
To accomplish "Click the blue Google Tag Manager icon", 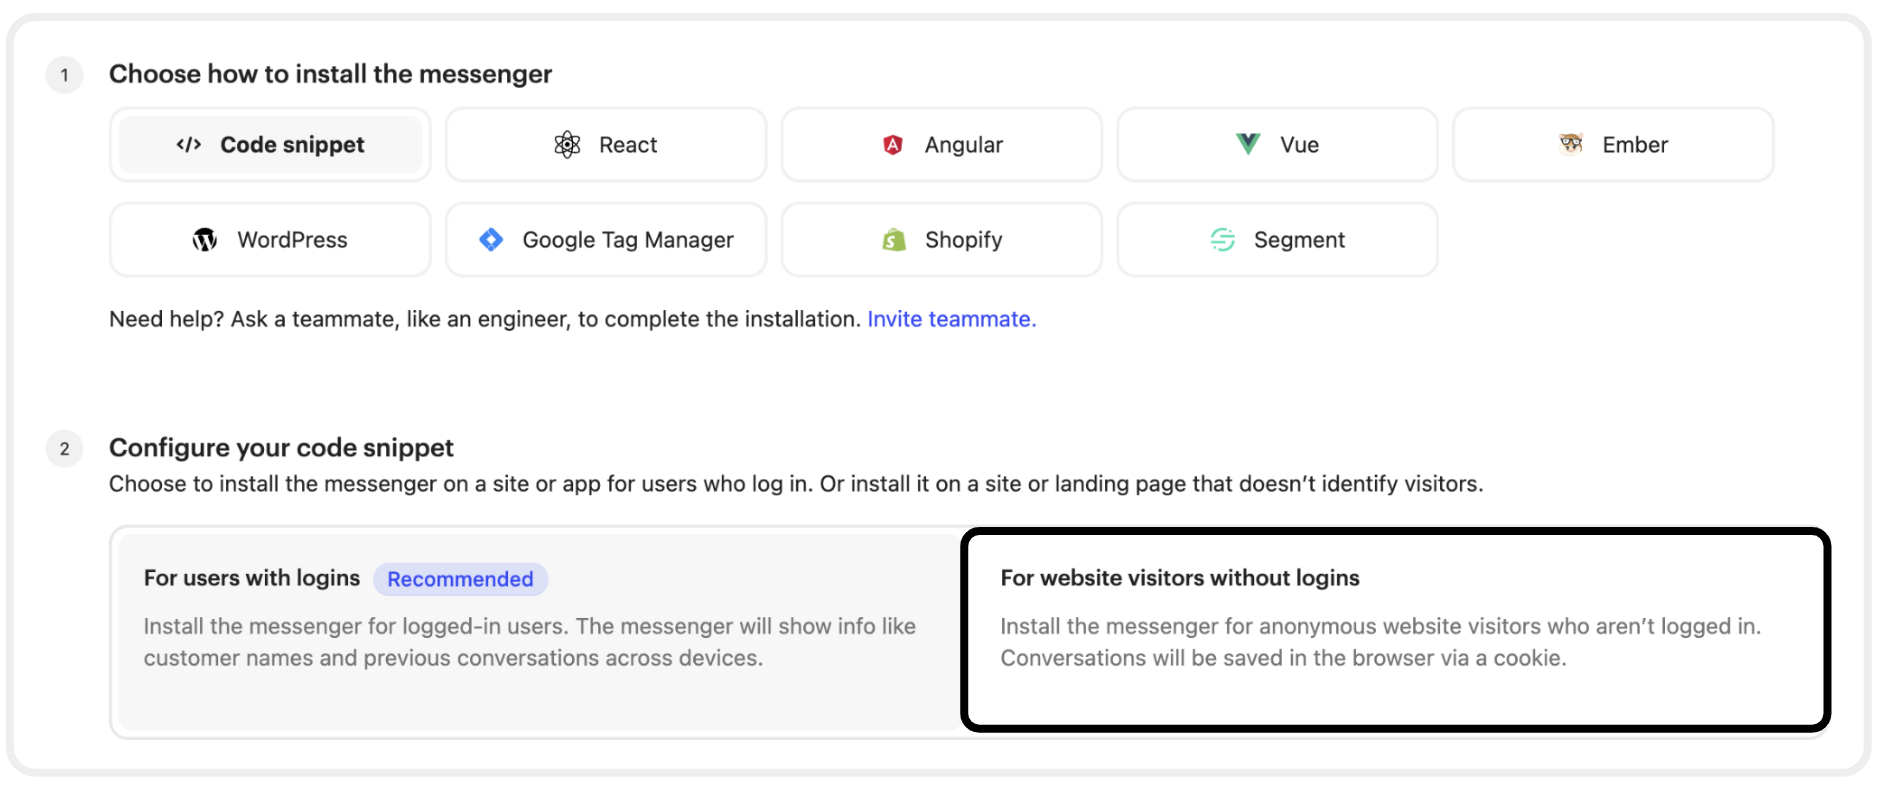I will 491,240.
